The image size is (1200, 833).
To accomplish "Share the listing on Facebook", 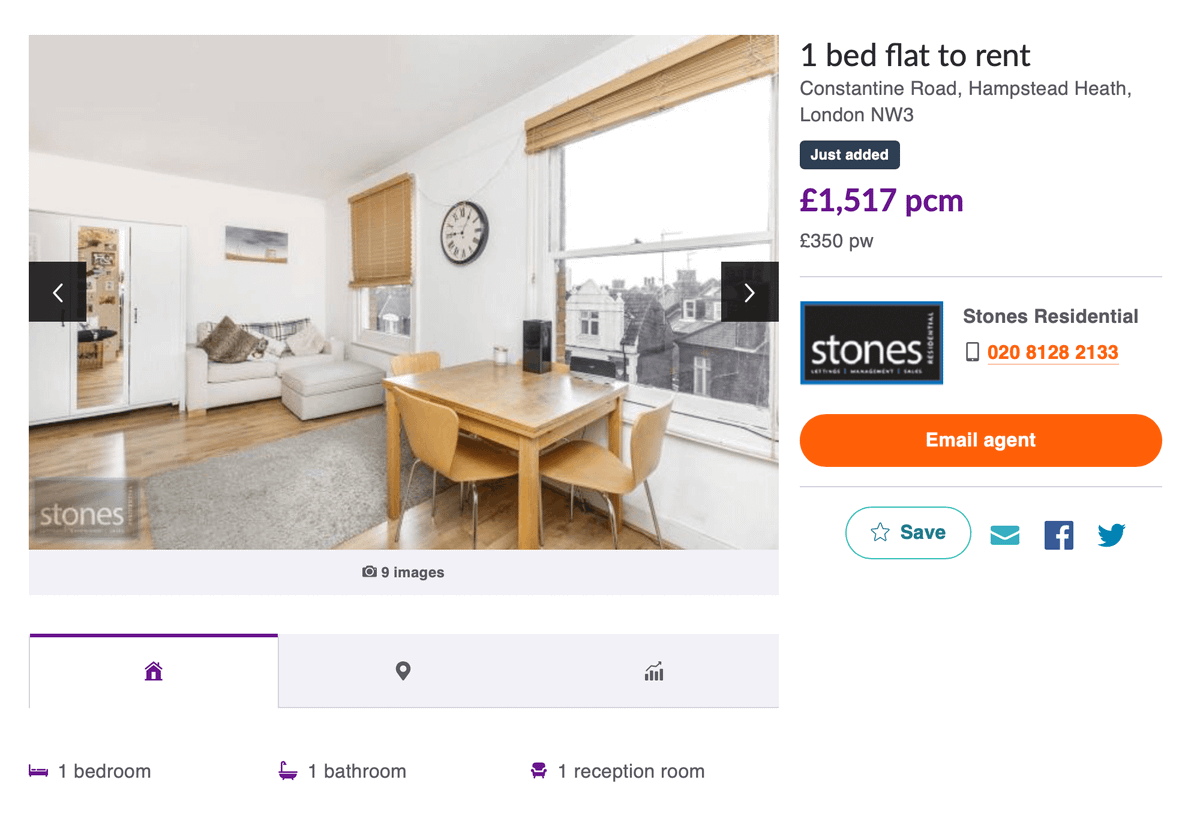I will 1058,535.
